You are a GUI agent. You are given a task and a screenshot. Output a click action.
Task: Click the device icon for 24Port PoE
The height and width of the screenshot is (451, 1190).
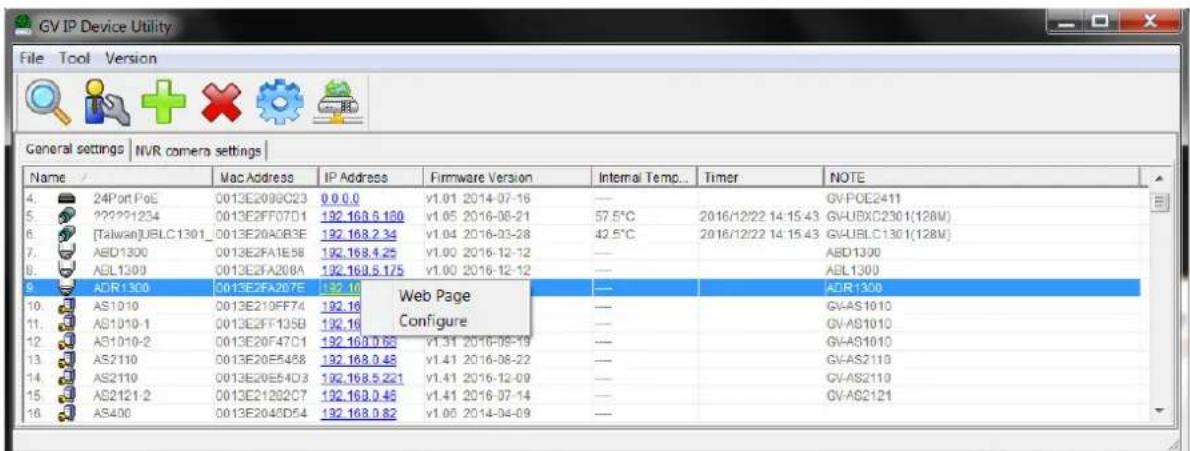click(67, 197)
